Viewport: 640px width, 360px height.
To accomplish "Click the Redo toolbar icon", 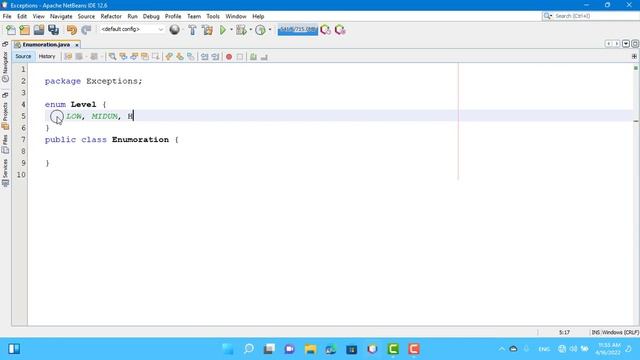I will (86, 30).
